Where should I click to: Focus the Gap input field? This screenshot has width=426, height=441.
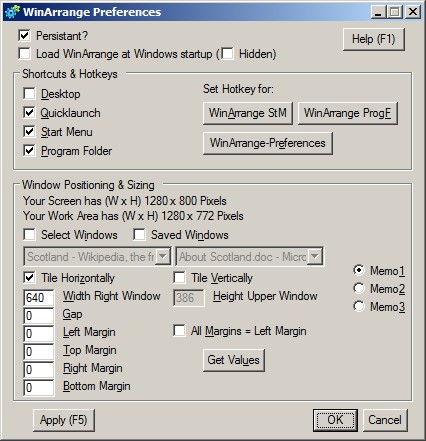(39, 316)
